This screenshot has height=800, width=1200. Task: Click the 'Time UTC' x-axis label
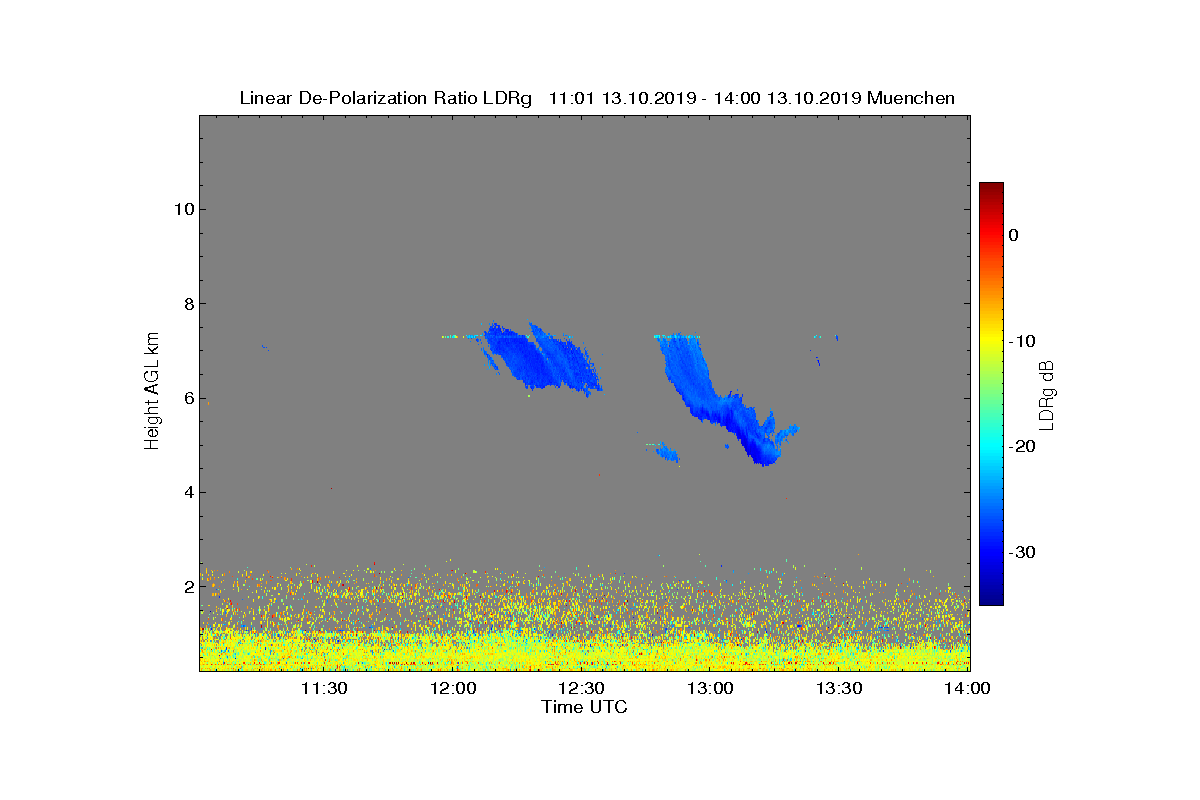pos(585,707)
